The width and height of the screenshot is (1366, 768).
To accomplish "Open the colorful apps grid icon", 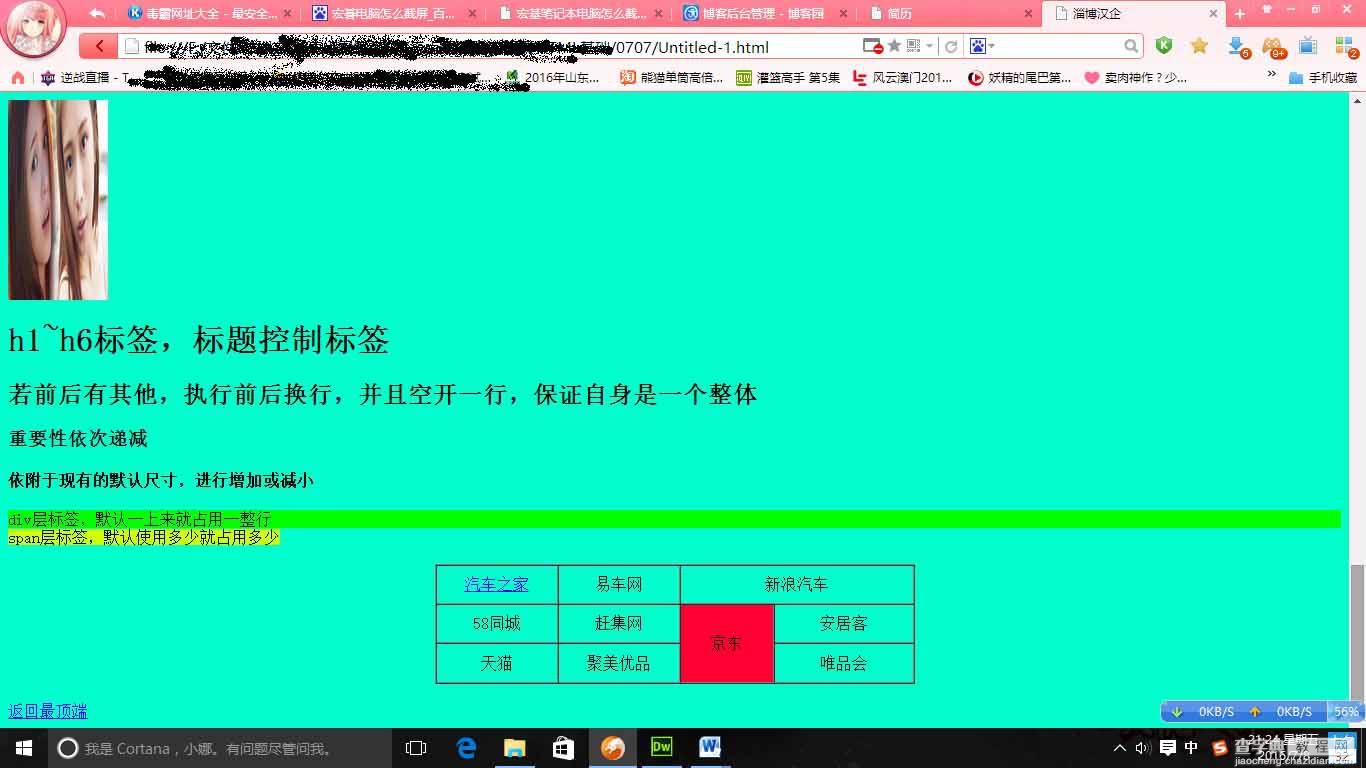I will point(1345,47).
